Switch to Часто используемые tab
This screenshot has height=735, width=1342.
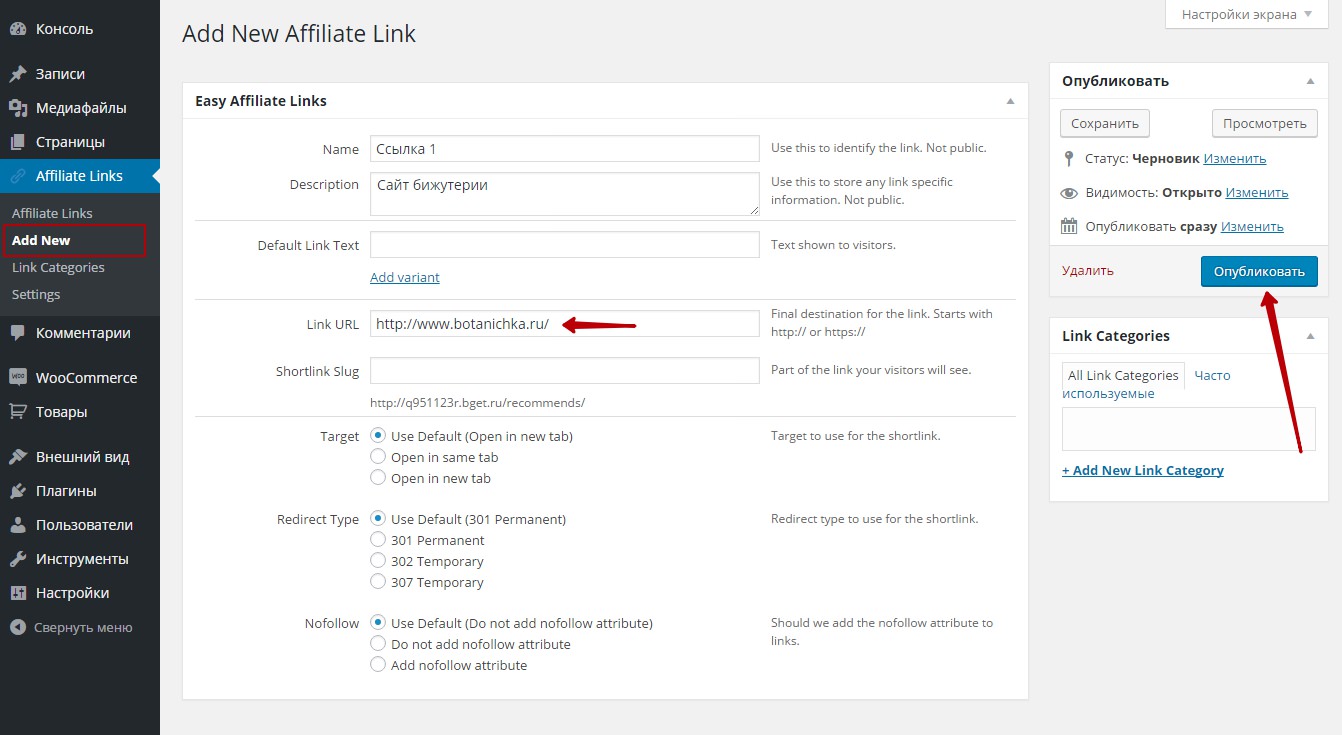1146,384
